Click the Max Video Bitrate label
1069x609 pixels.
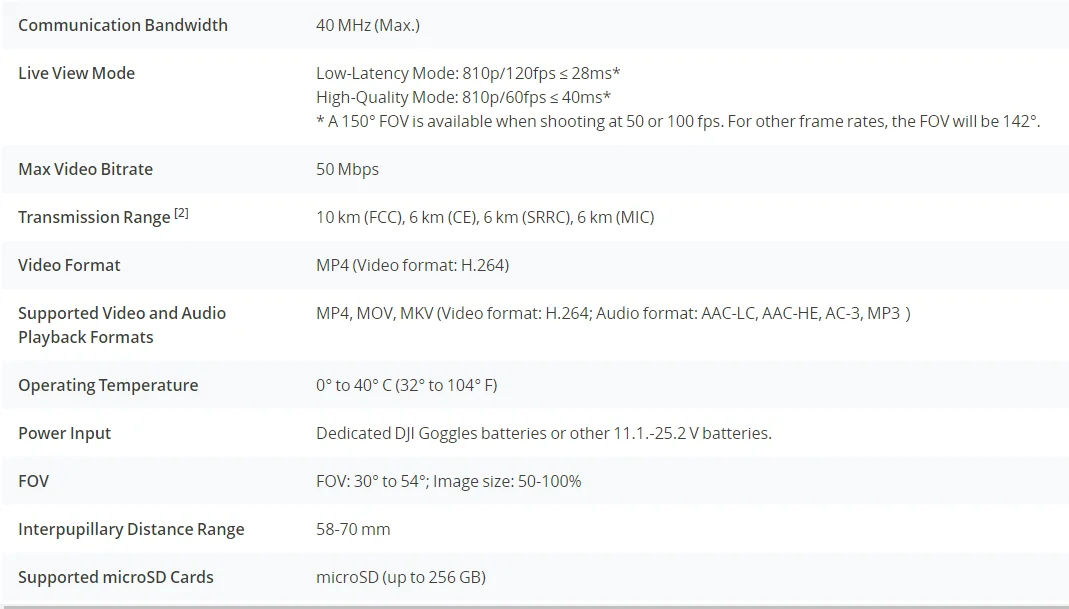pos(85,169)
